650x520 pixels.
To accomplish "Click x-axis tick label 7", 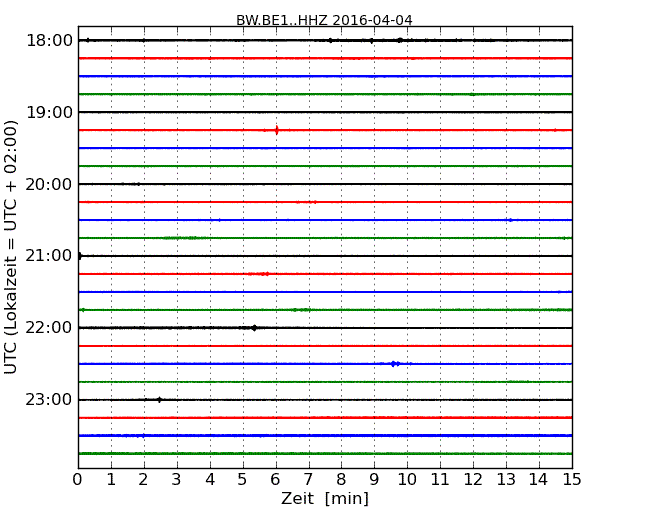I will (308, 480).
